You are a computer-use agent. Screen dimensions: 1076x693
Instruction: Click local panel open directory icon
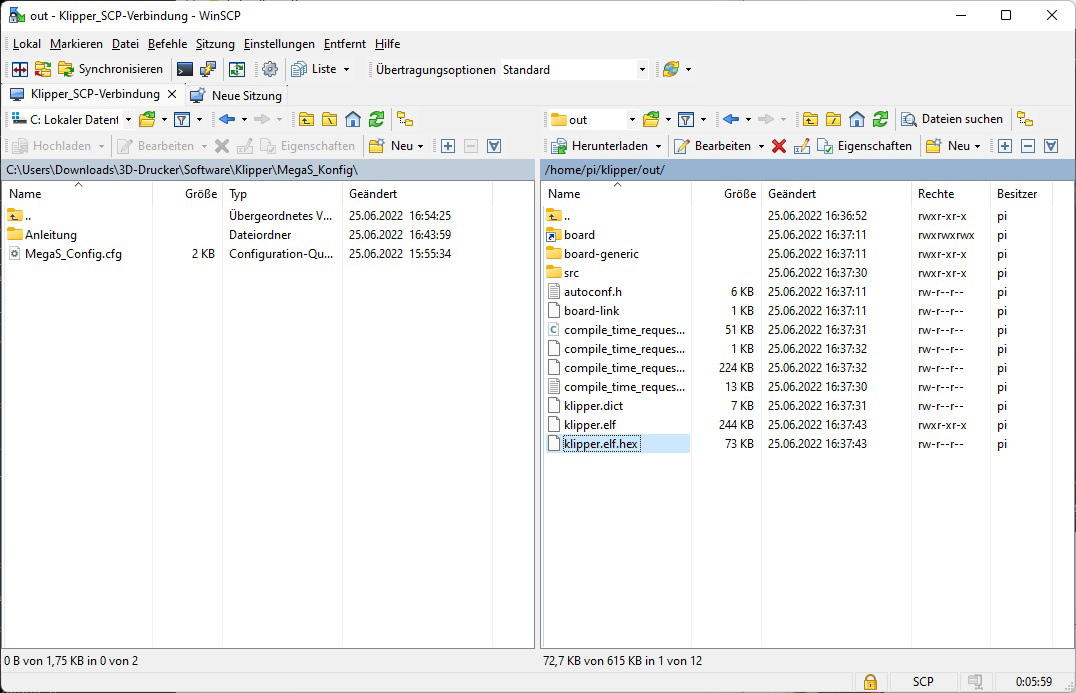click(148, 119)
